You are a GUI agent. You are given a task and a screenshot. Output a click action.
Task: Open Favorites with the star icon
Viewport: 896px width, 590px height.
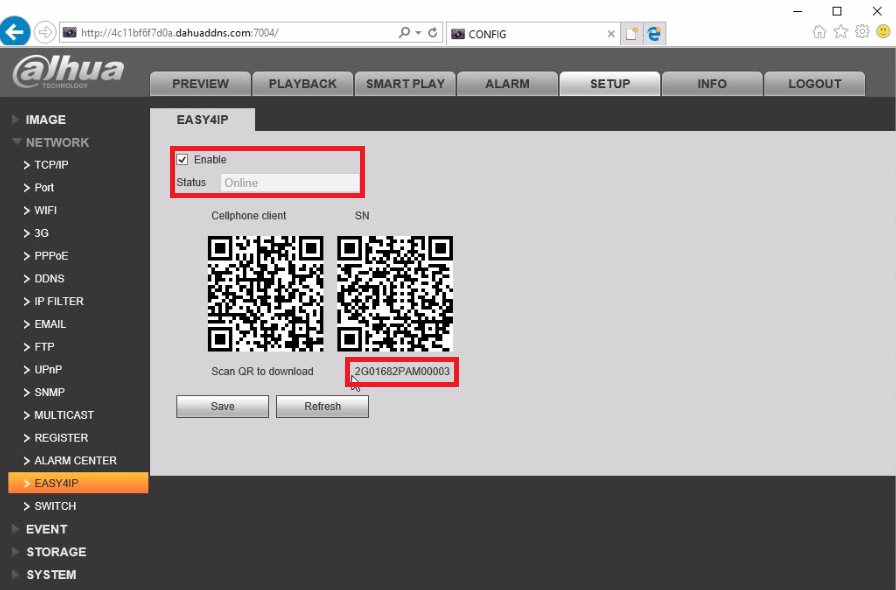841,31
